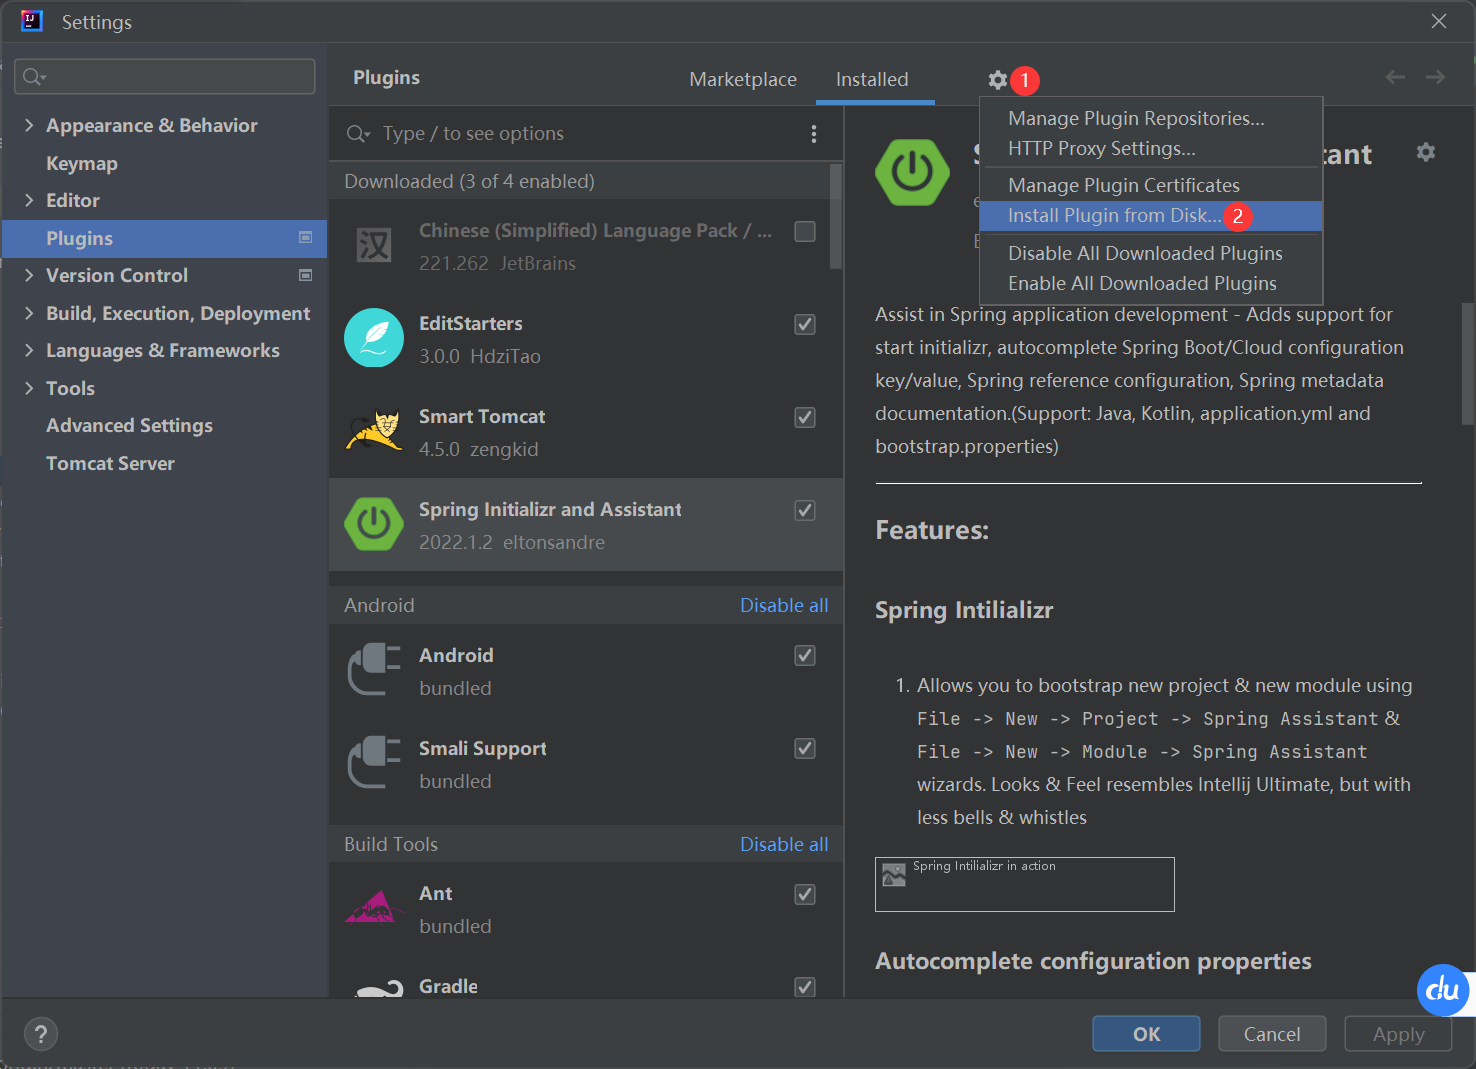
Task: Open the three-dot plugin list options menu
Action: [814, 134]
